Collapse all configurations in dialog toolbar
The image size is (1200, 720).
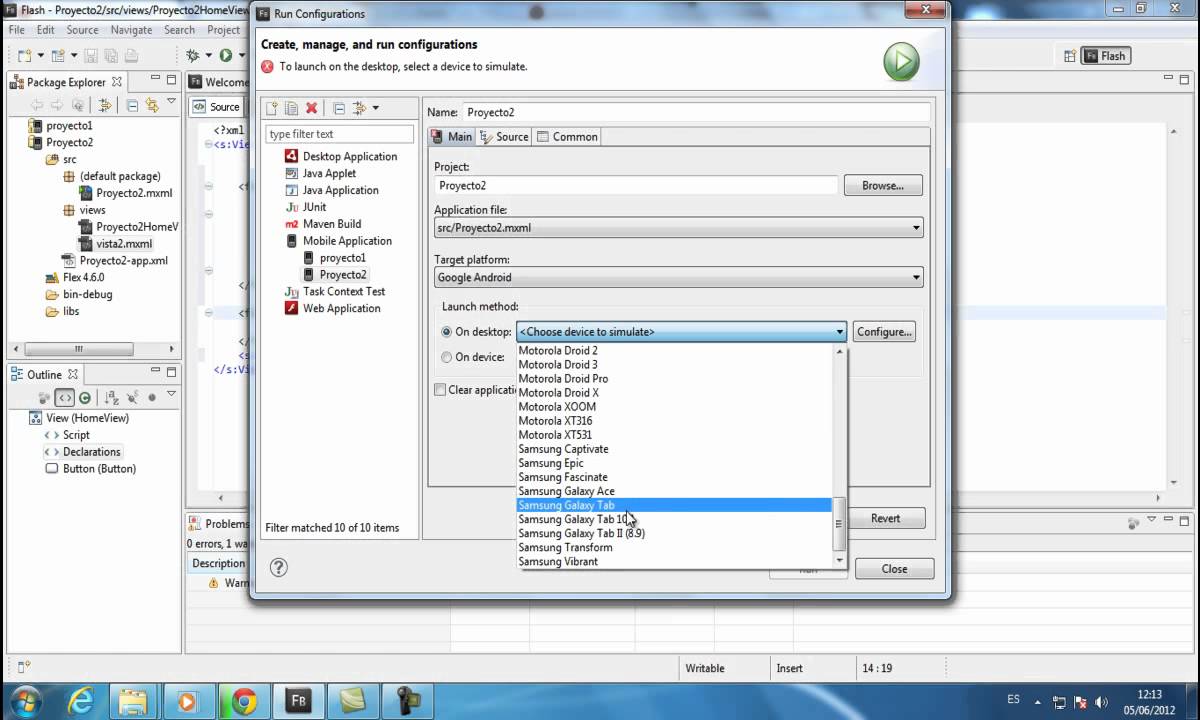(339, 108)
